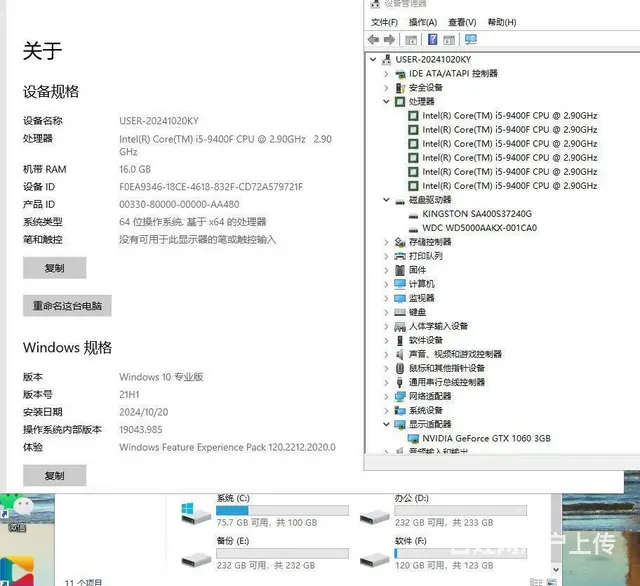The width and height of the screenshot is (640, 586).
Task: Expand the 系统设备 category
Action: 386,411
